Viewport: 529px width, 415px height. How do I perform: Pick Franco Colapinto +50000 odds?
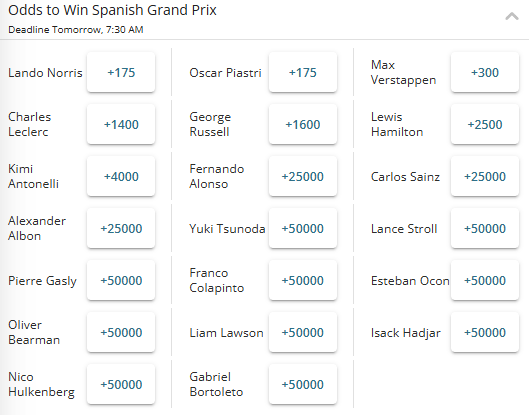tap(303, 280)
